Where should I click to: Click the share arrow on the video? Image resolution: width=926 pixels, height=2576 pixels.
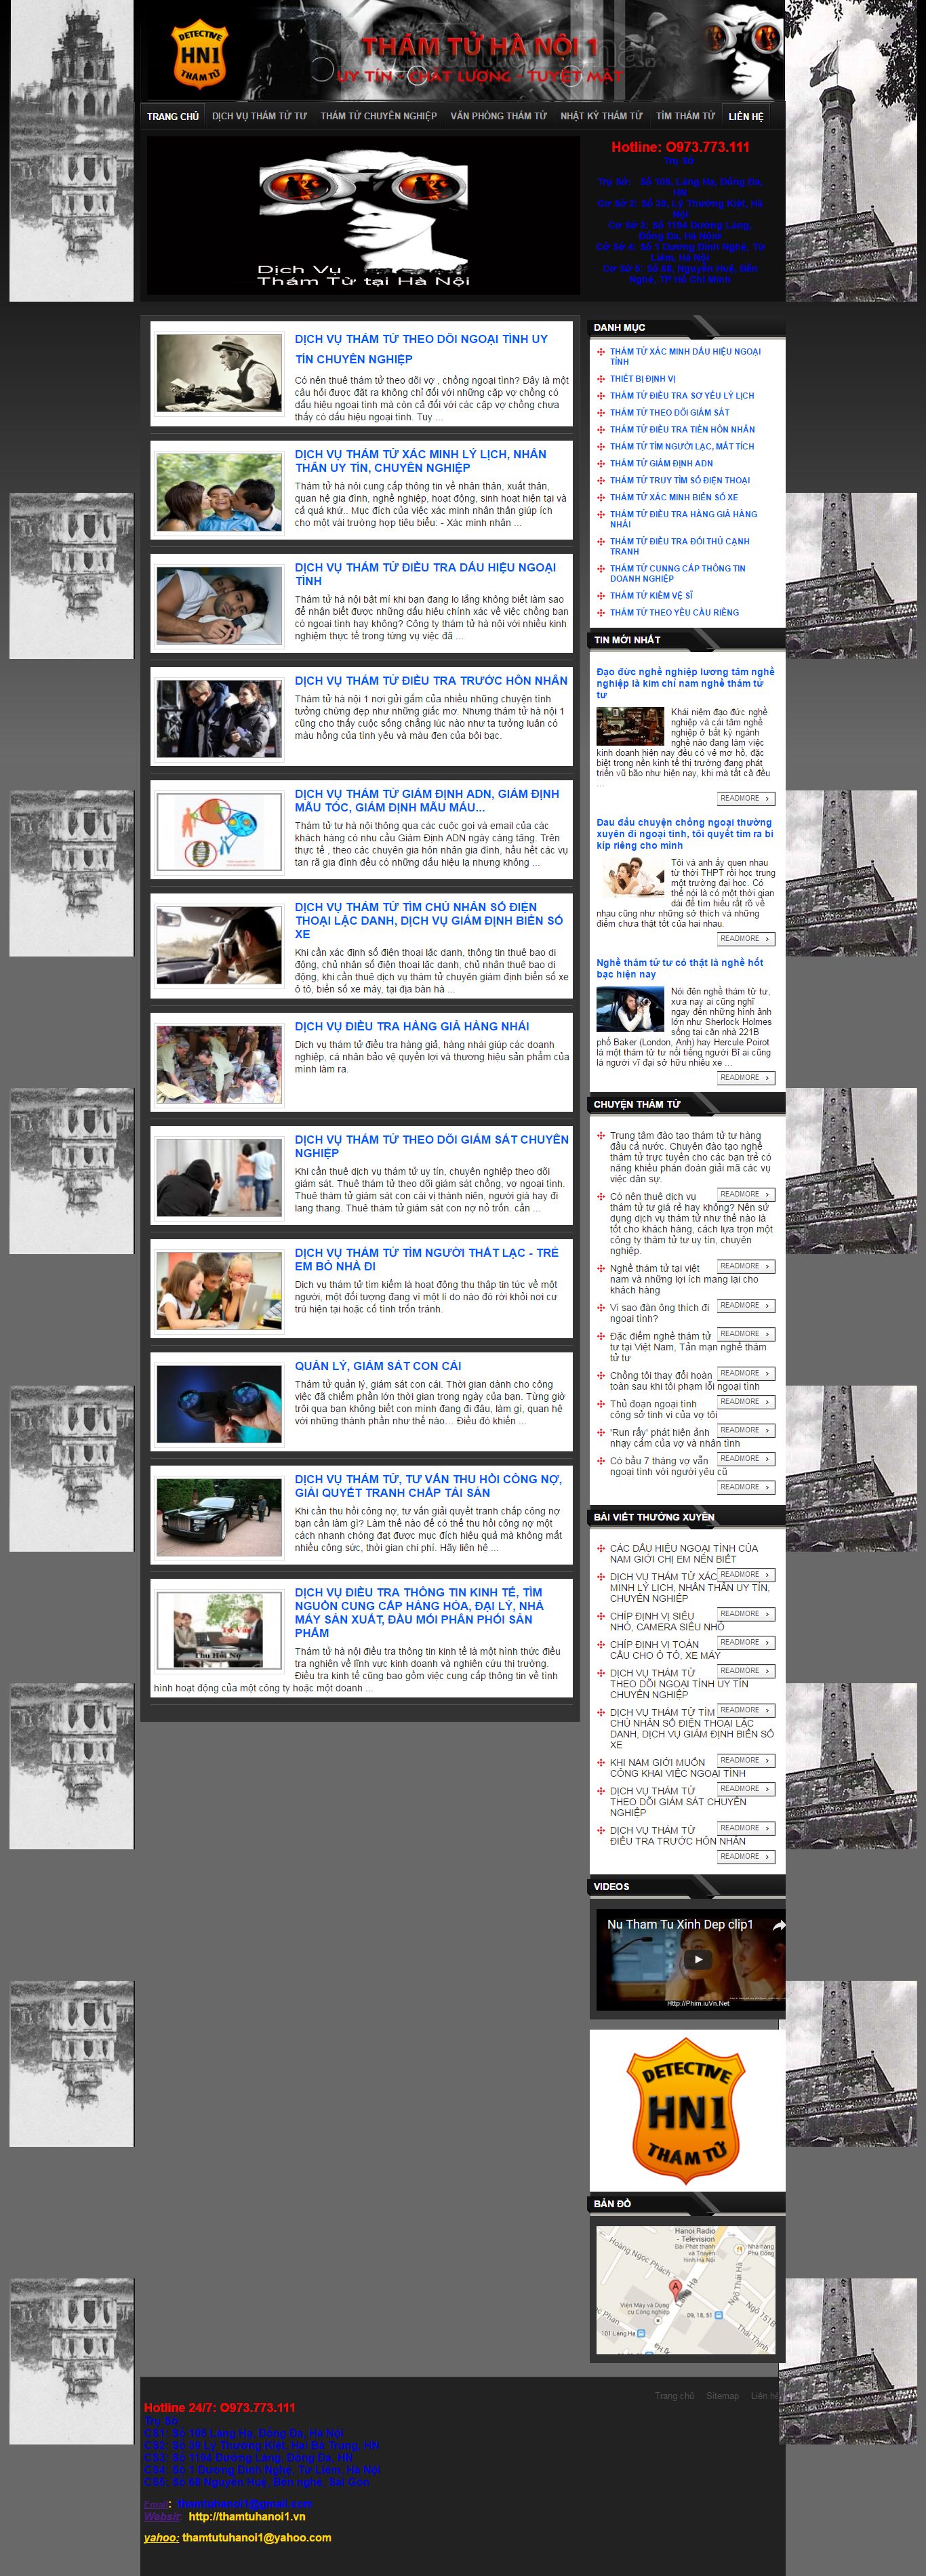[778, 1924]
